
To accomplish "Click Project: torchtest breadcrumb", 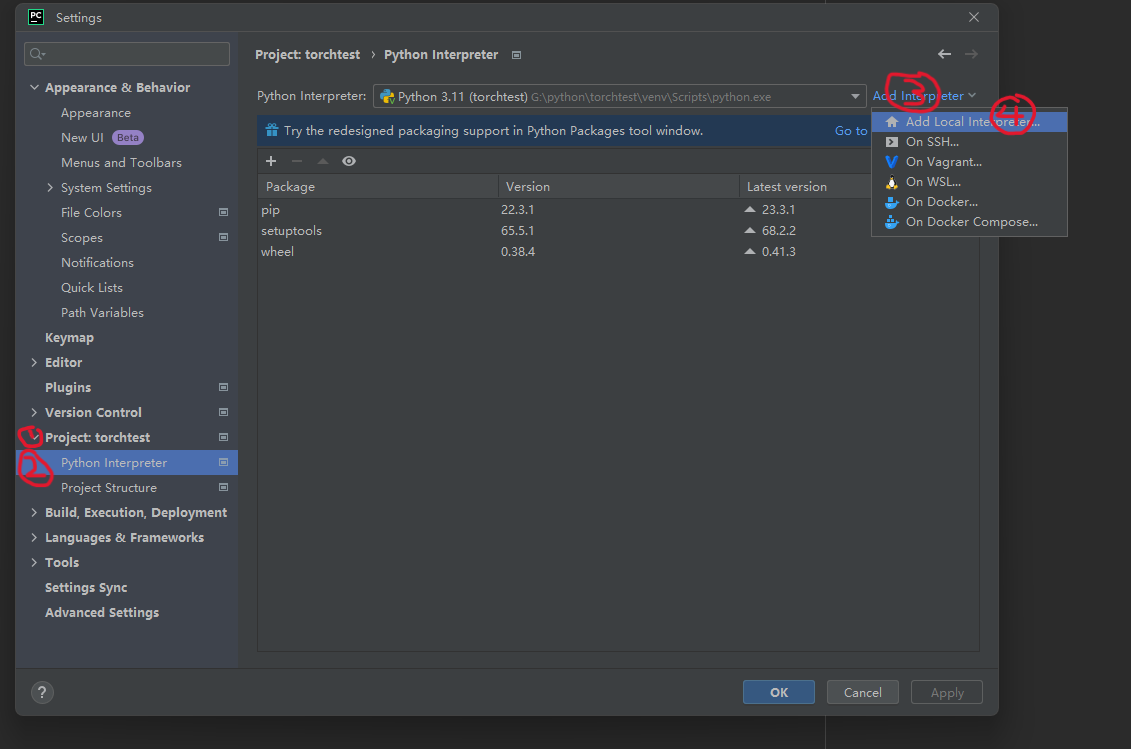I will [307, 55].
